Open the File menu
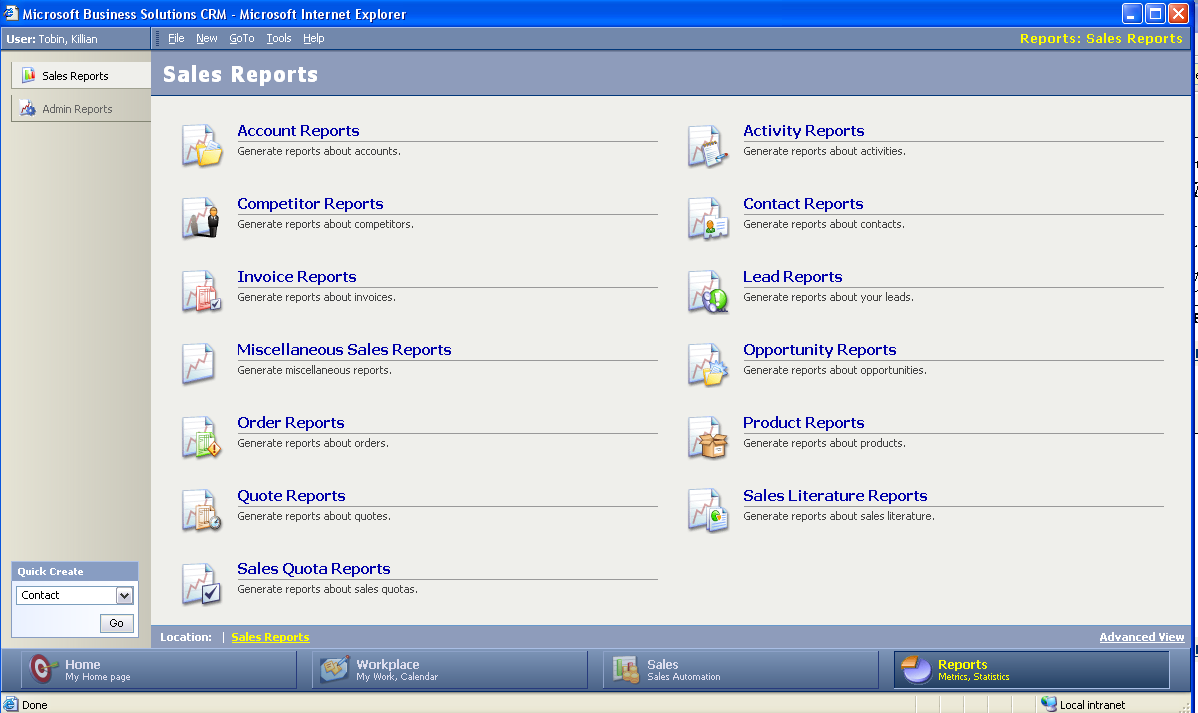Image resolution: width=1198 pixels, height=713 pixels. click(176, 38)
